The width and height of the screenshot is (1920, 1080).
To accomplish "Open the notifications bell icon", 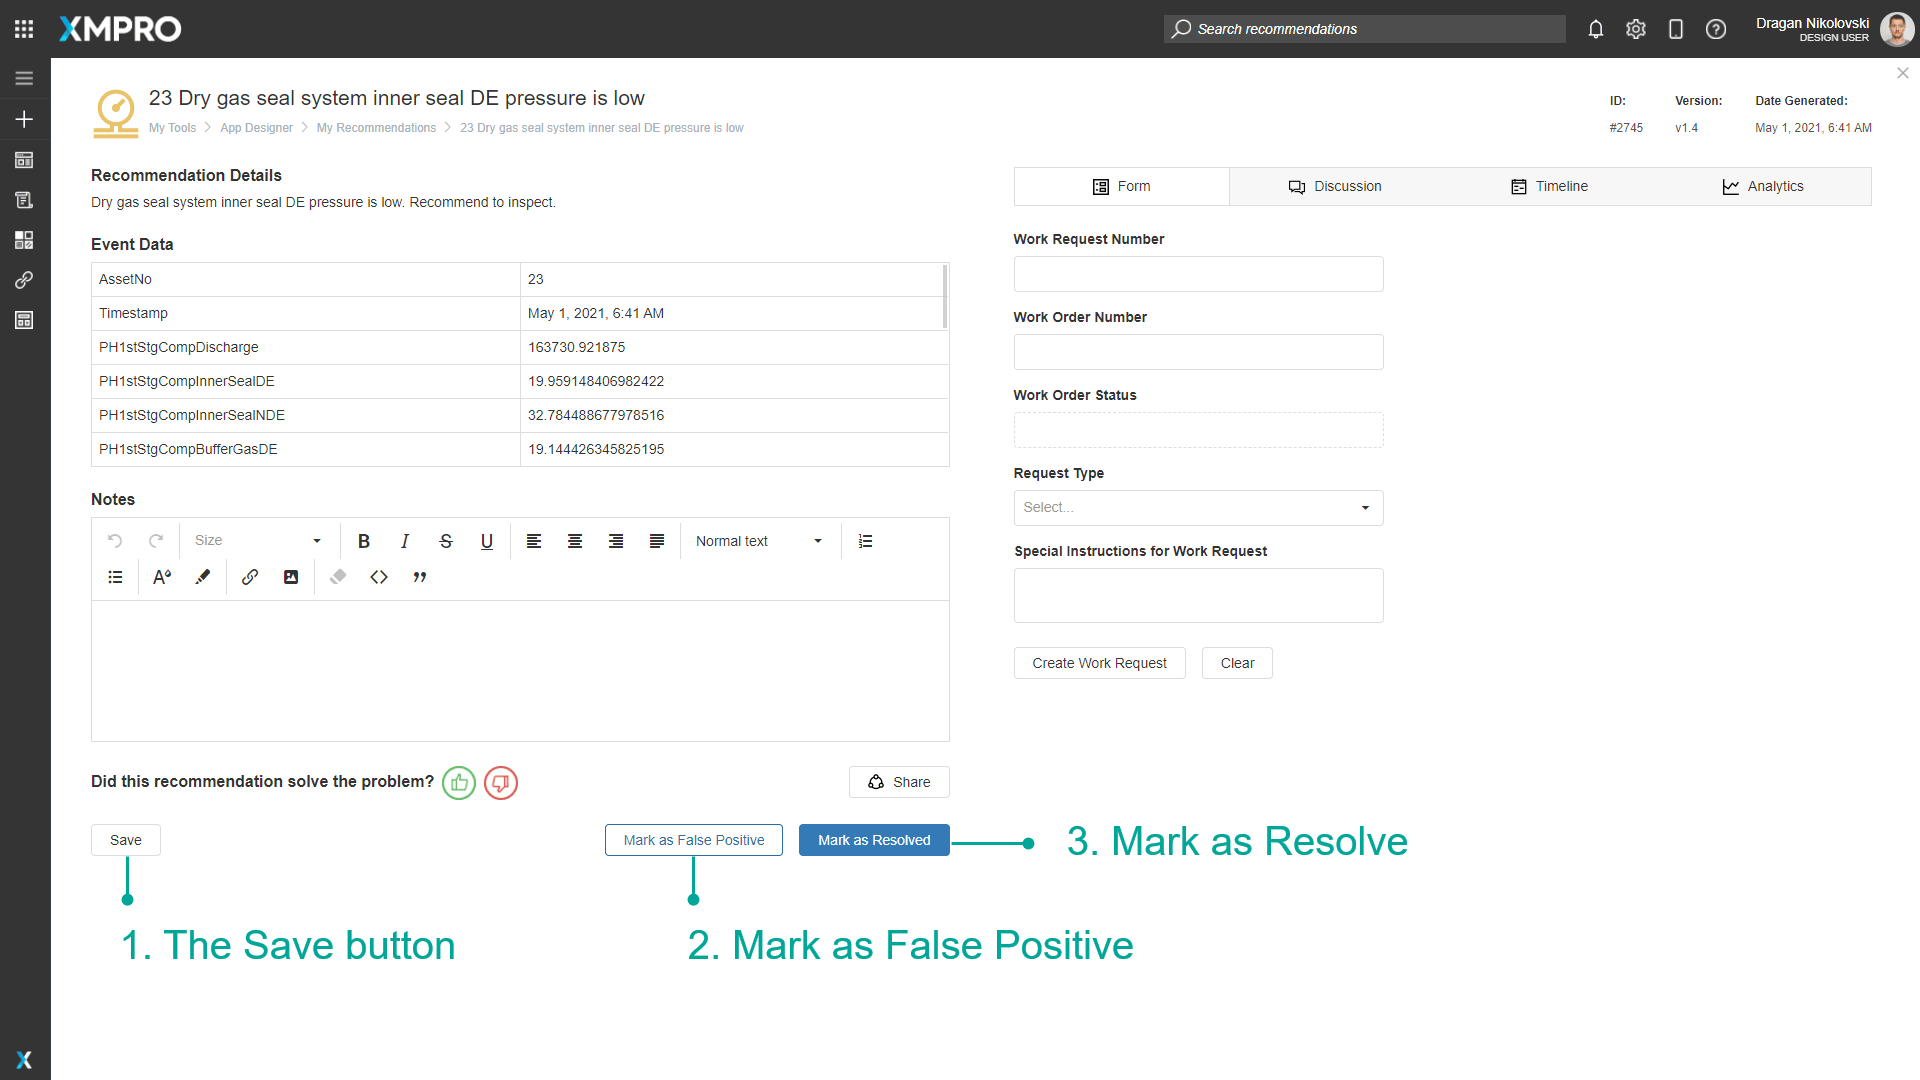I will tap(1596, 29).
